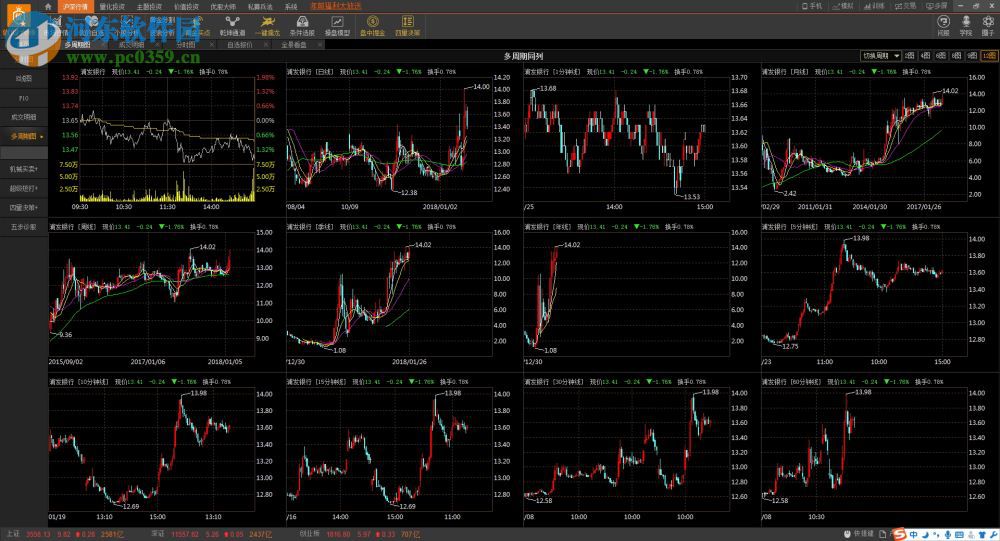Open 五步诊股 in the left sidebar
Viewport: 1000px width, 541px height.
point(24,226)
